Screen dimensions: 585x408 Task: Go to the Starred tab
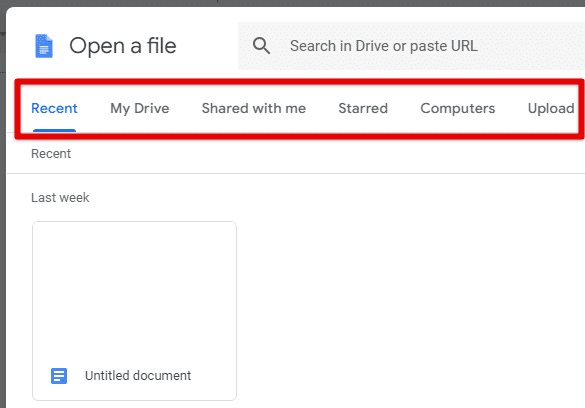pyautogui.click(x=363, y=109)
